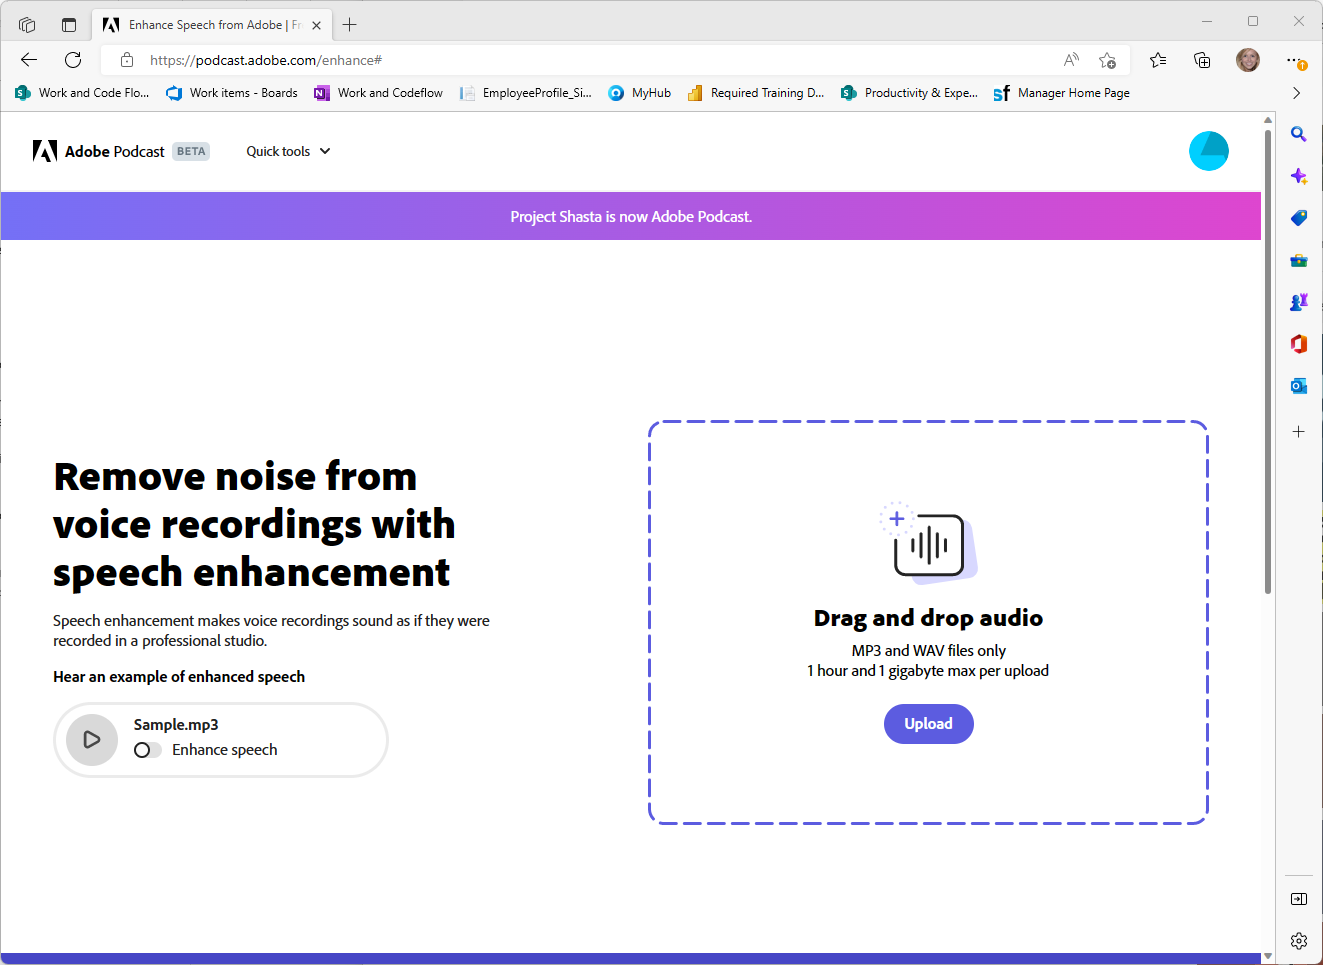Open the user profile avatar on Adobe Podcast
The height and width of the screenshot is (965, 1323).
click(1208, 151)
